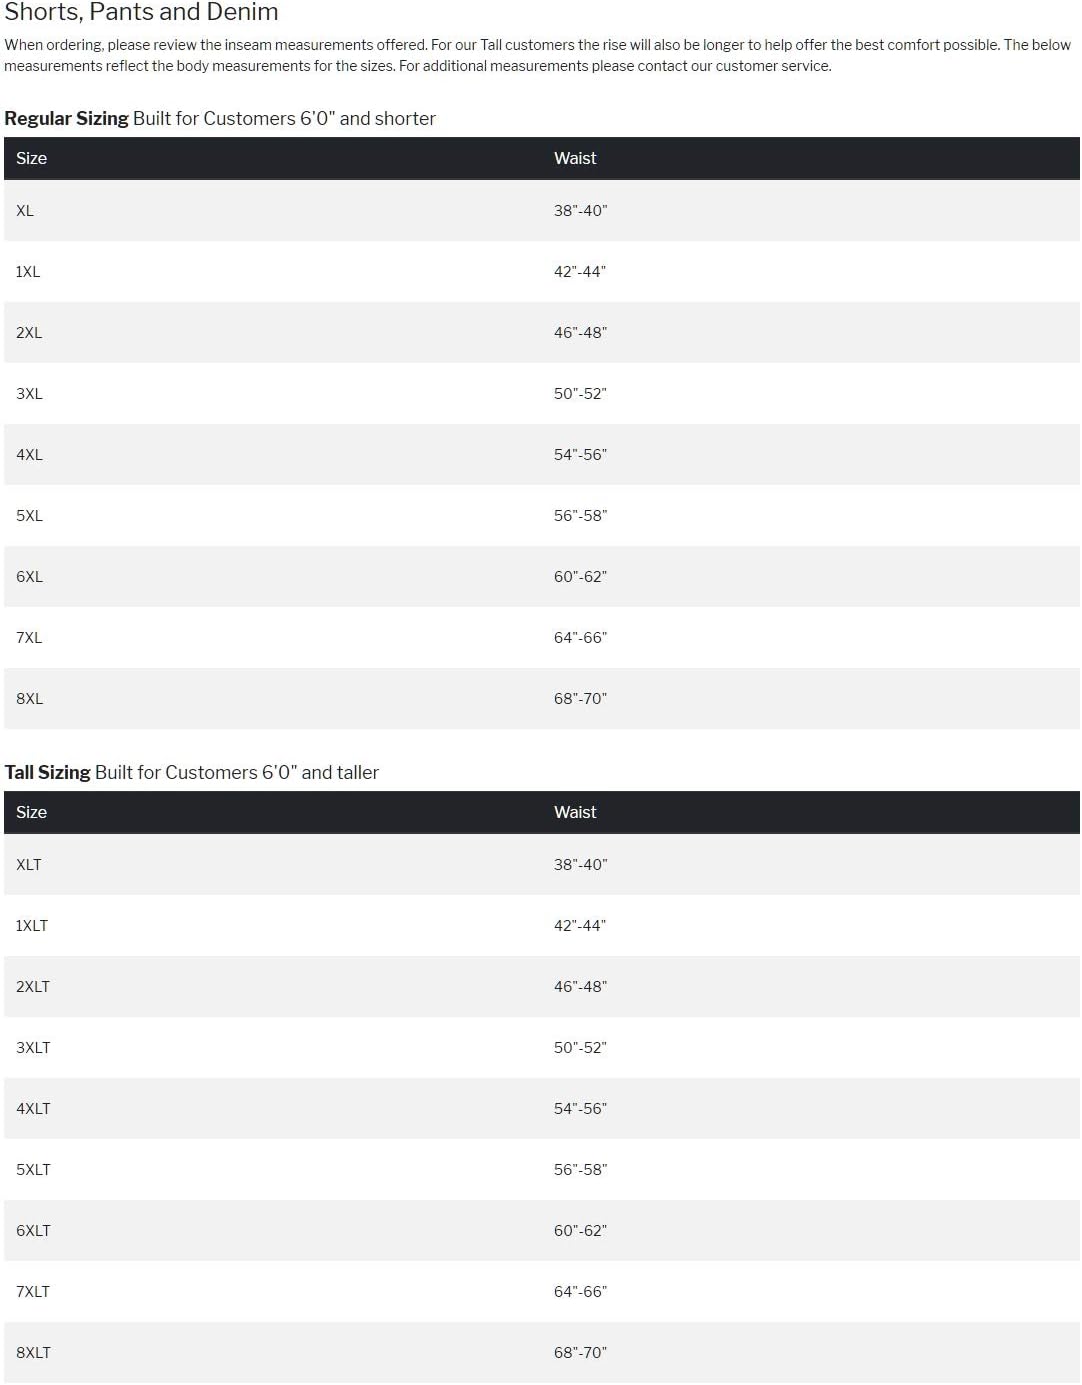Click the waist value for size 3XL
1082x1385 pixels.
580,394
